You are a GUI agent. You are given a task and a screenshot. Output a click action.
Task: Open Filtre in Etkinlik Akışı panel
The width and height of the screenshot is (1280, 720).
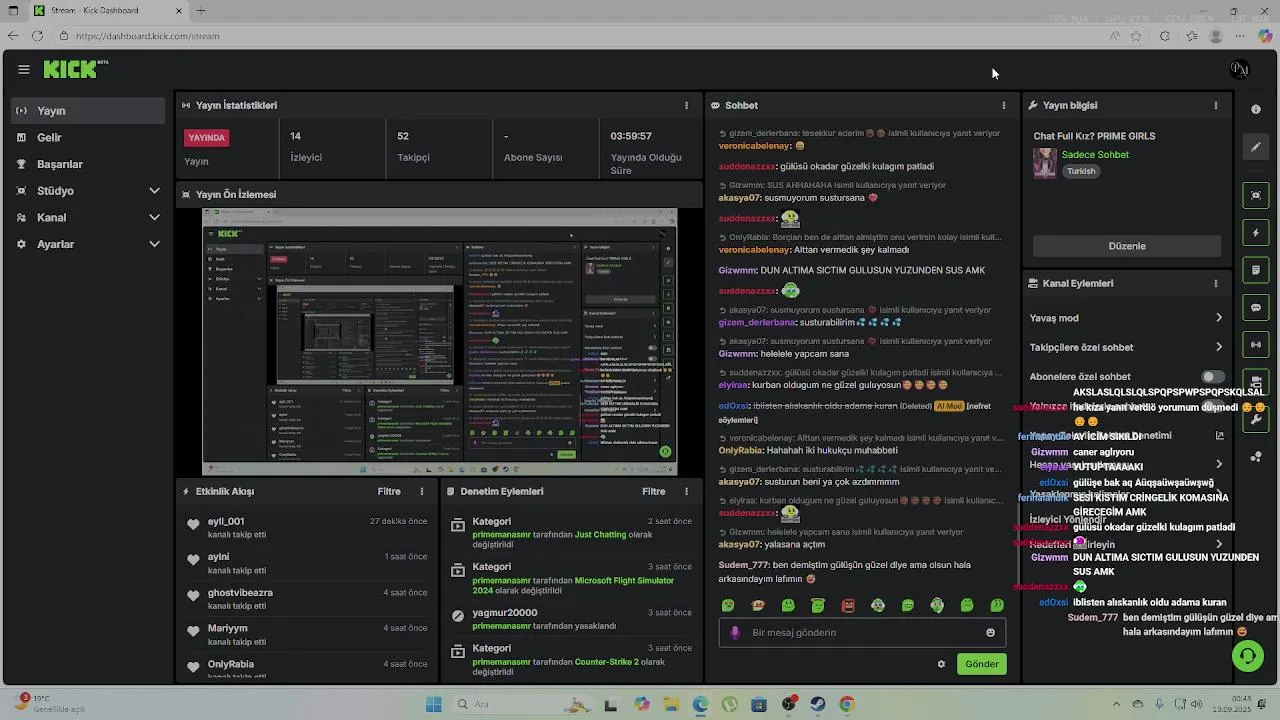point(389,491)
